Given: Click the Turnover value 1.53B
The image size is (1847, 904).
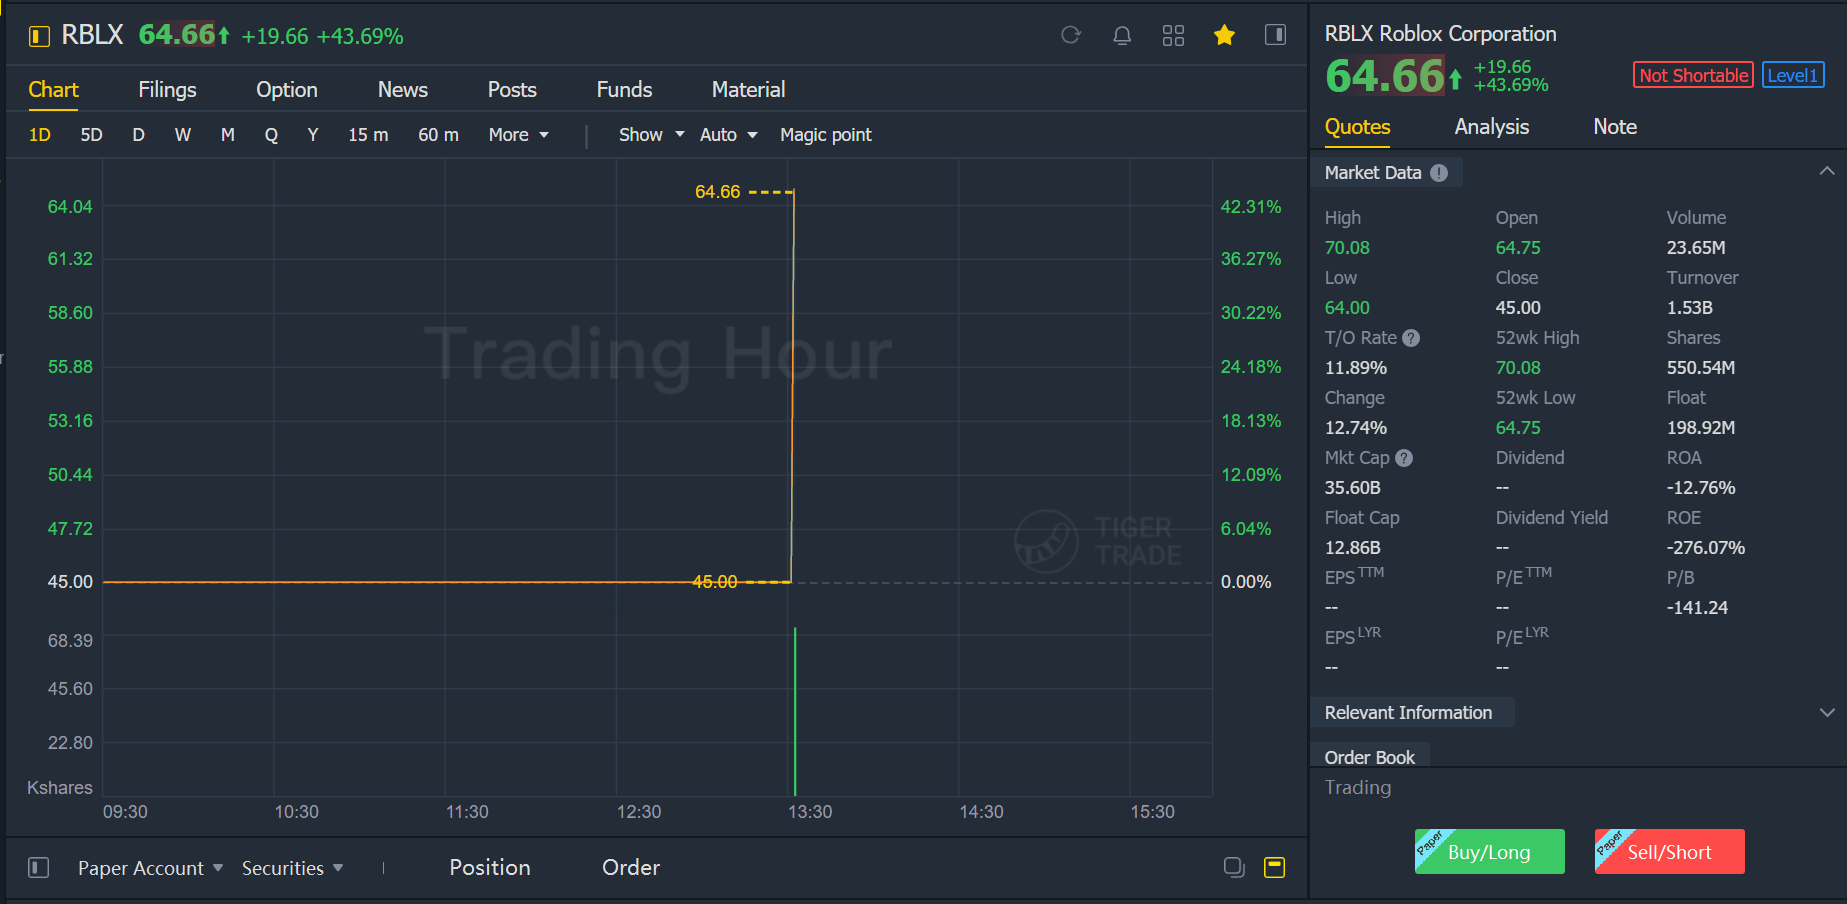Looking at the screenshot, I should pyautogui.click(x=1689, y=308).
